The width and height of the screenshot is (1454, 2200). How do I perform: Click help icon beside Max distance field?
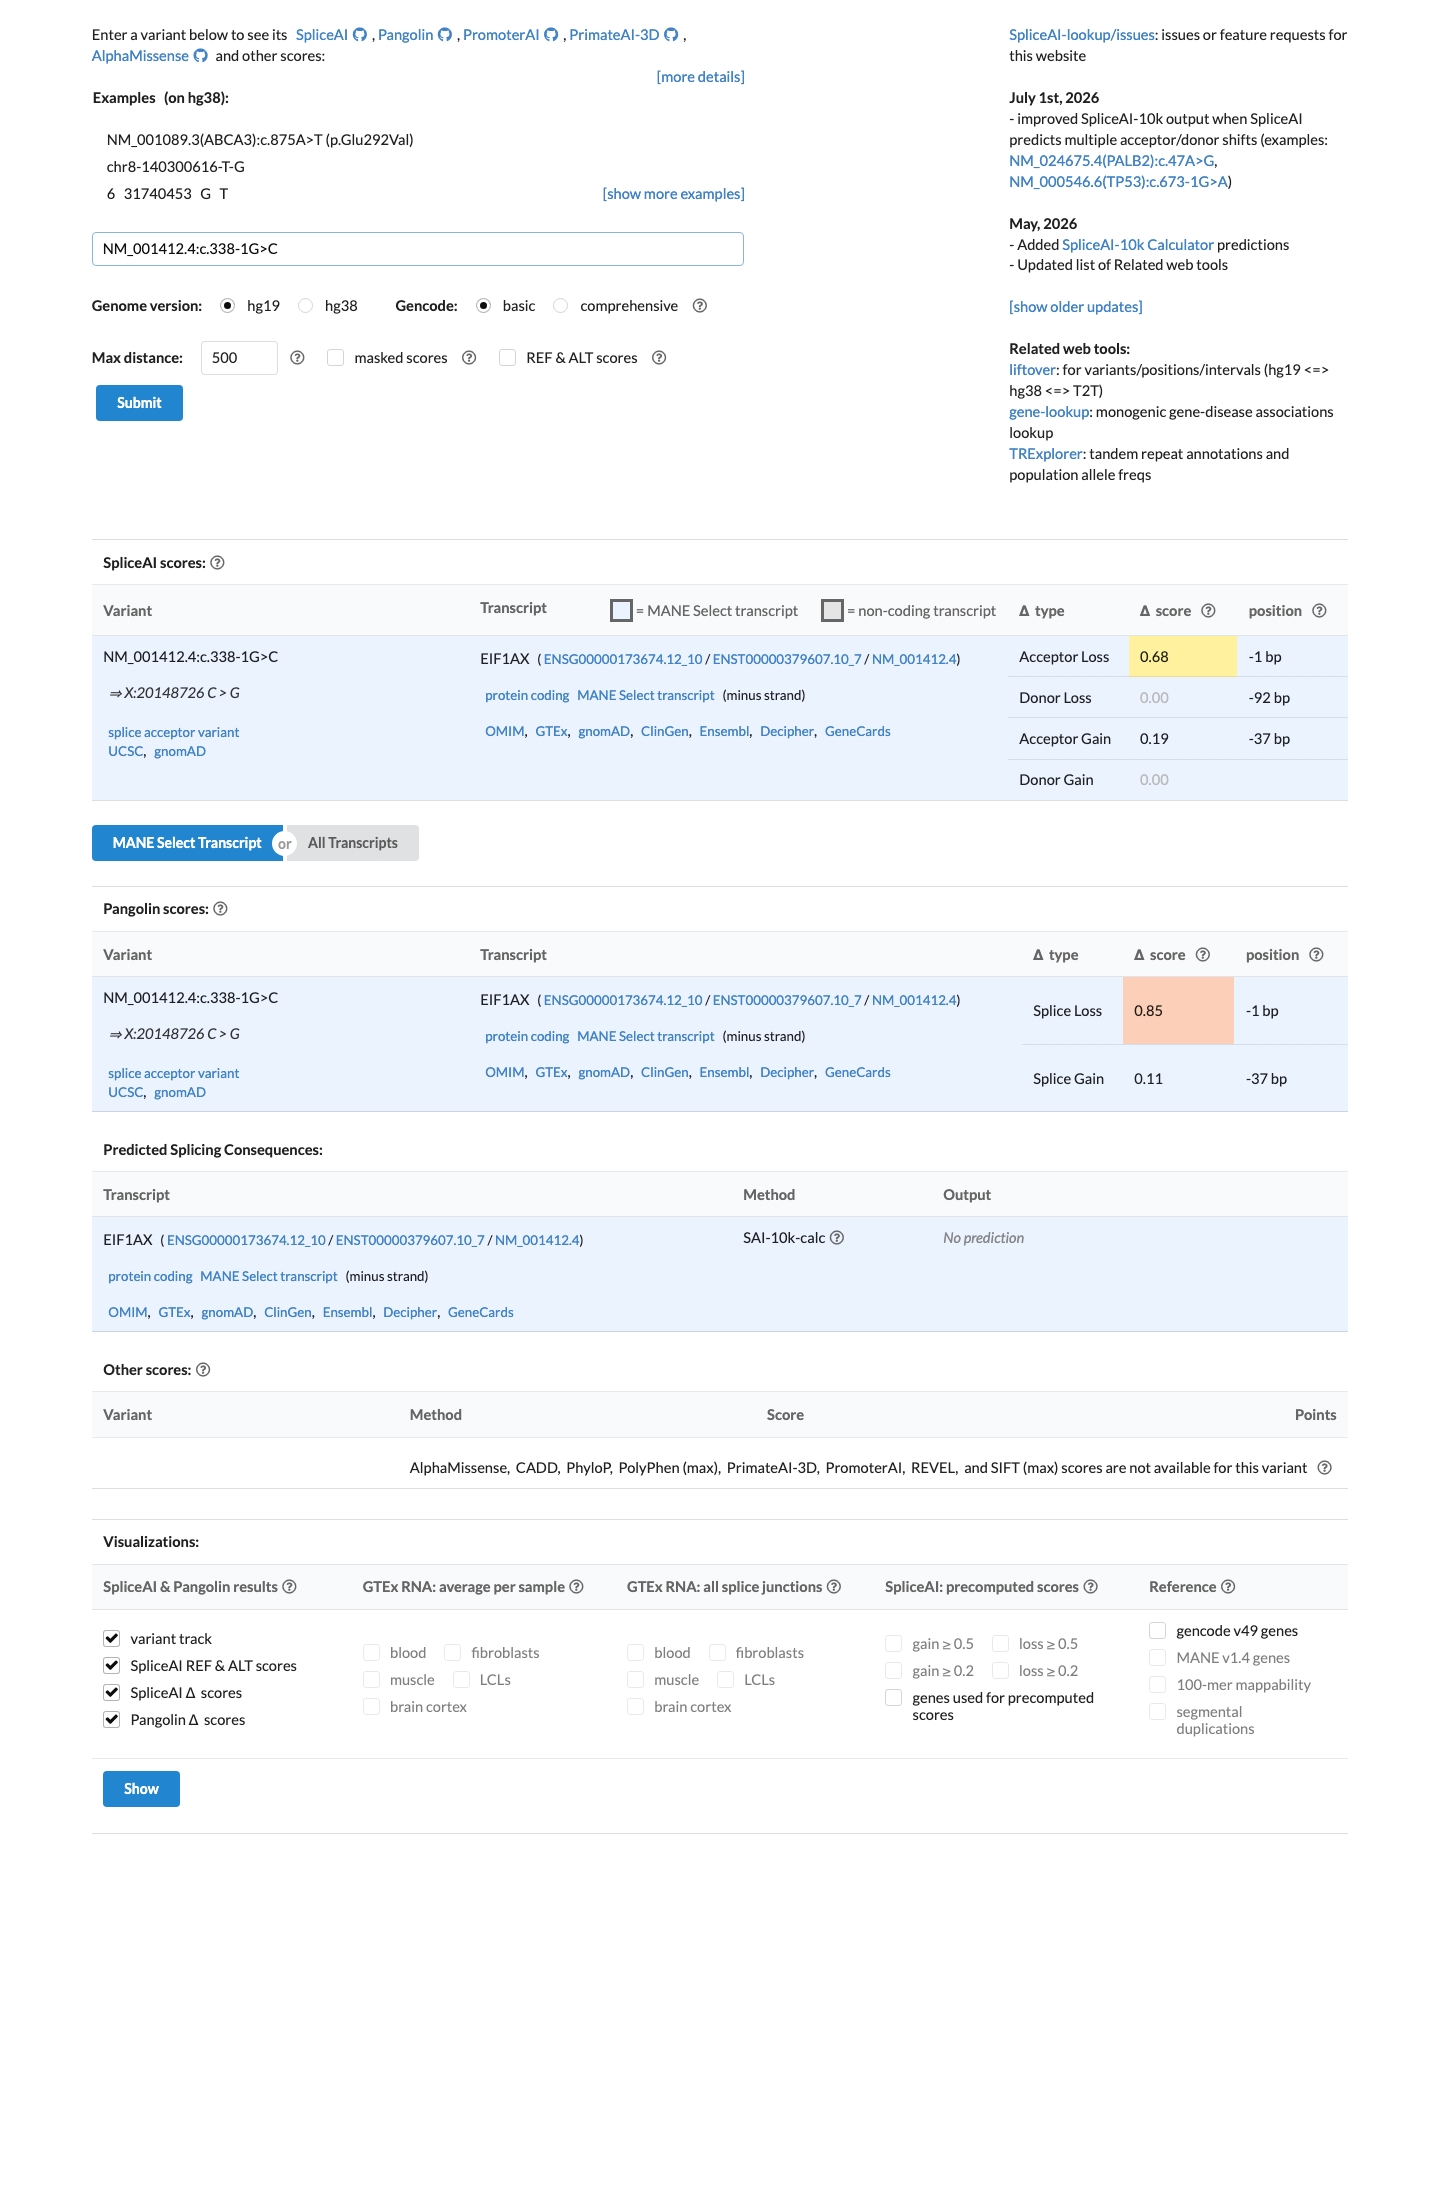tap(297, 358)
